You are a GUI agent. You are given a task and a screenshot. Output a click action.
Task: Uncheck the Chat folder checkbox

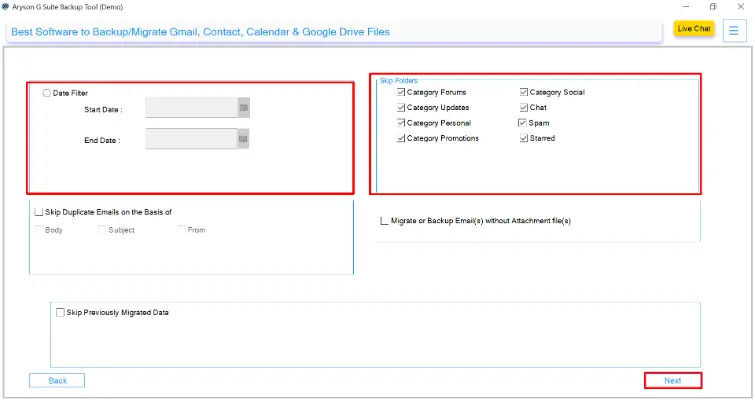tap(524, 107)
